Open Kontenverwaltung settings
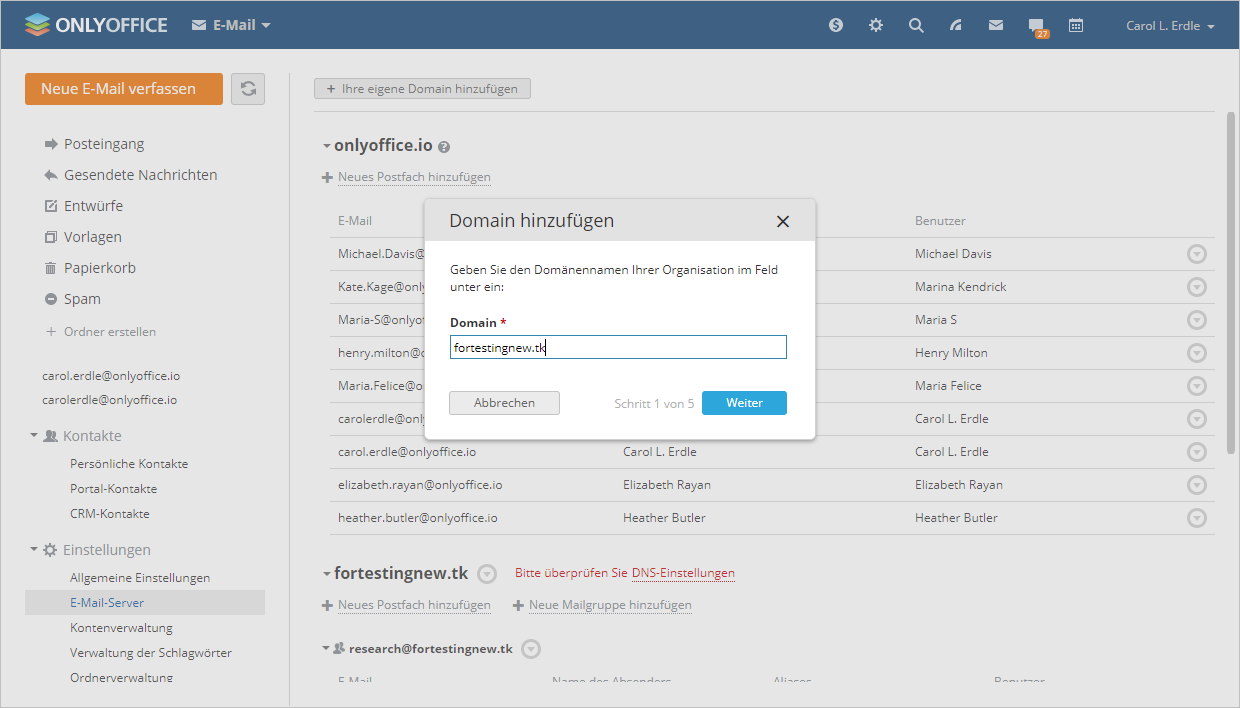The width and height of the screenshot is (1240, 708). click(121, 628)
